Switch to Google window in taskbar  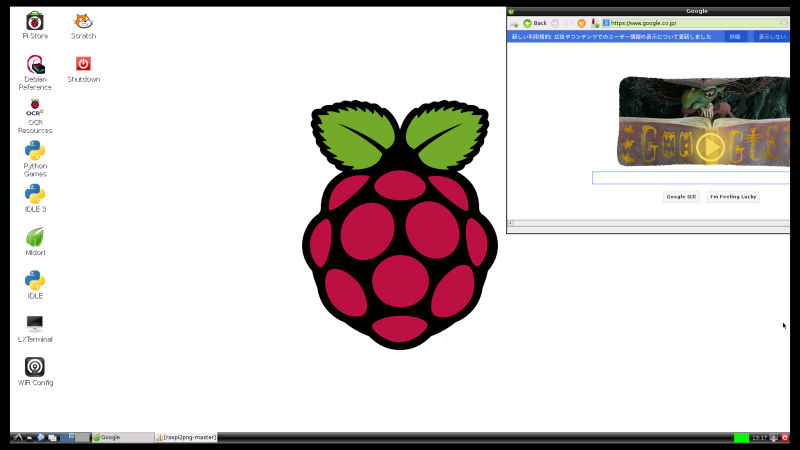122,437
